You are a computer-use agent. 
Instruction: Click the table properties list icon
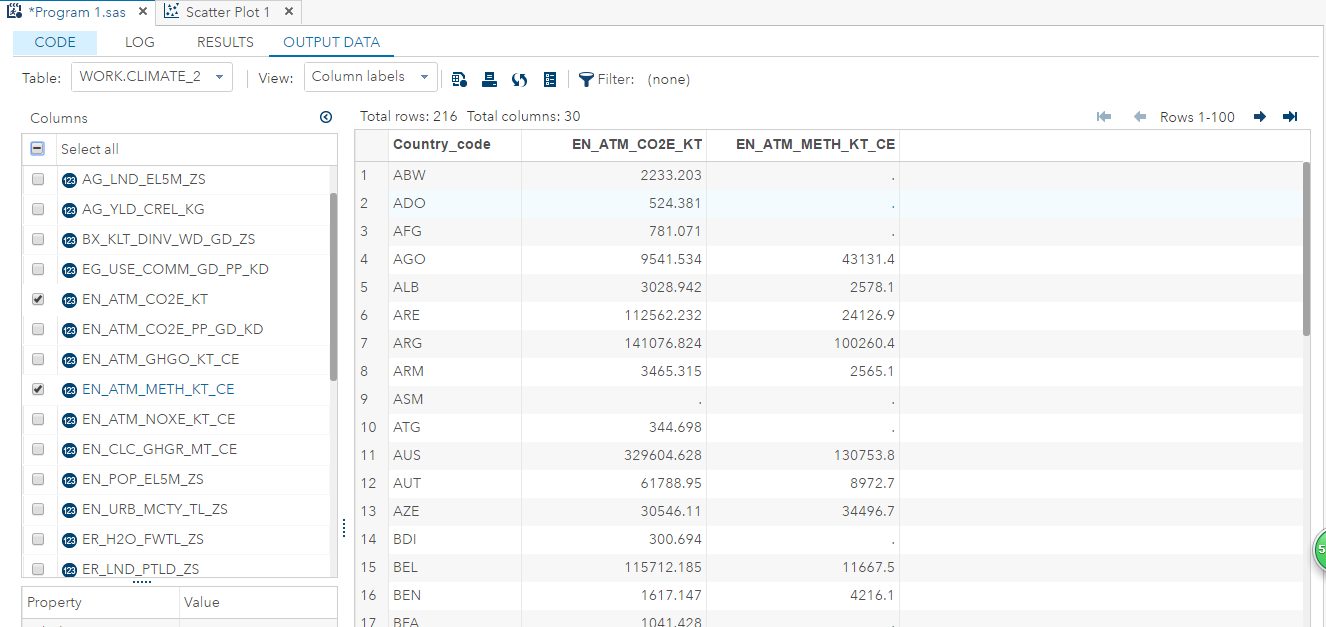549,79
